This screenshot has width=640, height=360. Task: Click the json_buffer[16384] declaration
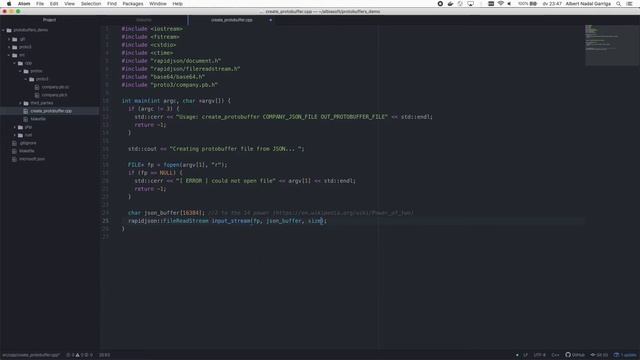[166, 213]
